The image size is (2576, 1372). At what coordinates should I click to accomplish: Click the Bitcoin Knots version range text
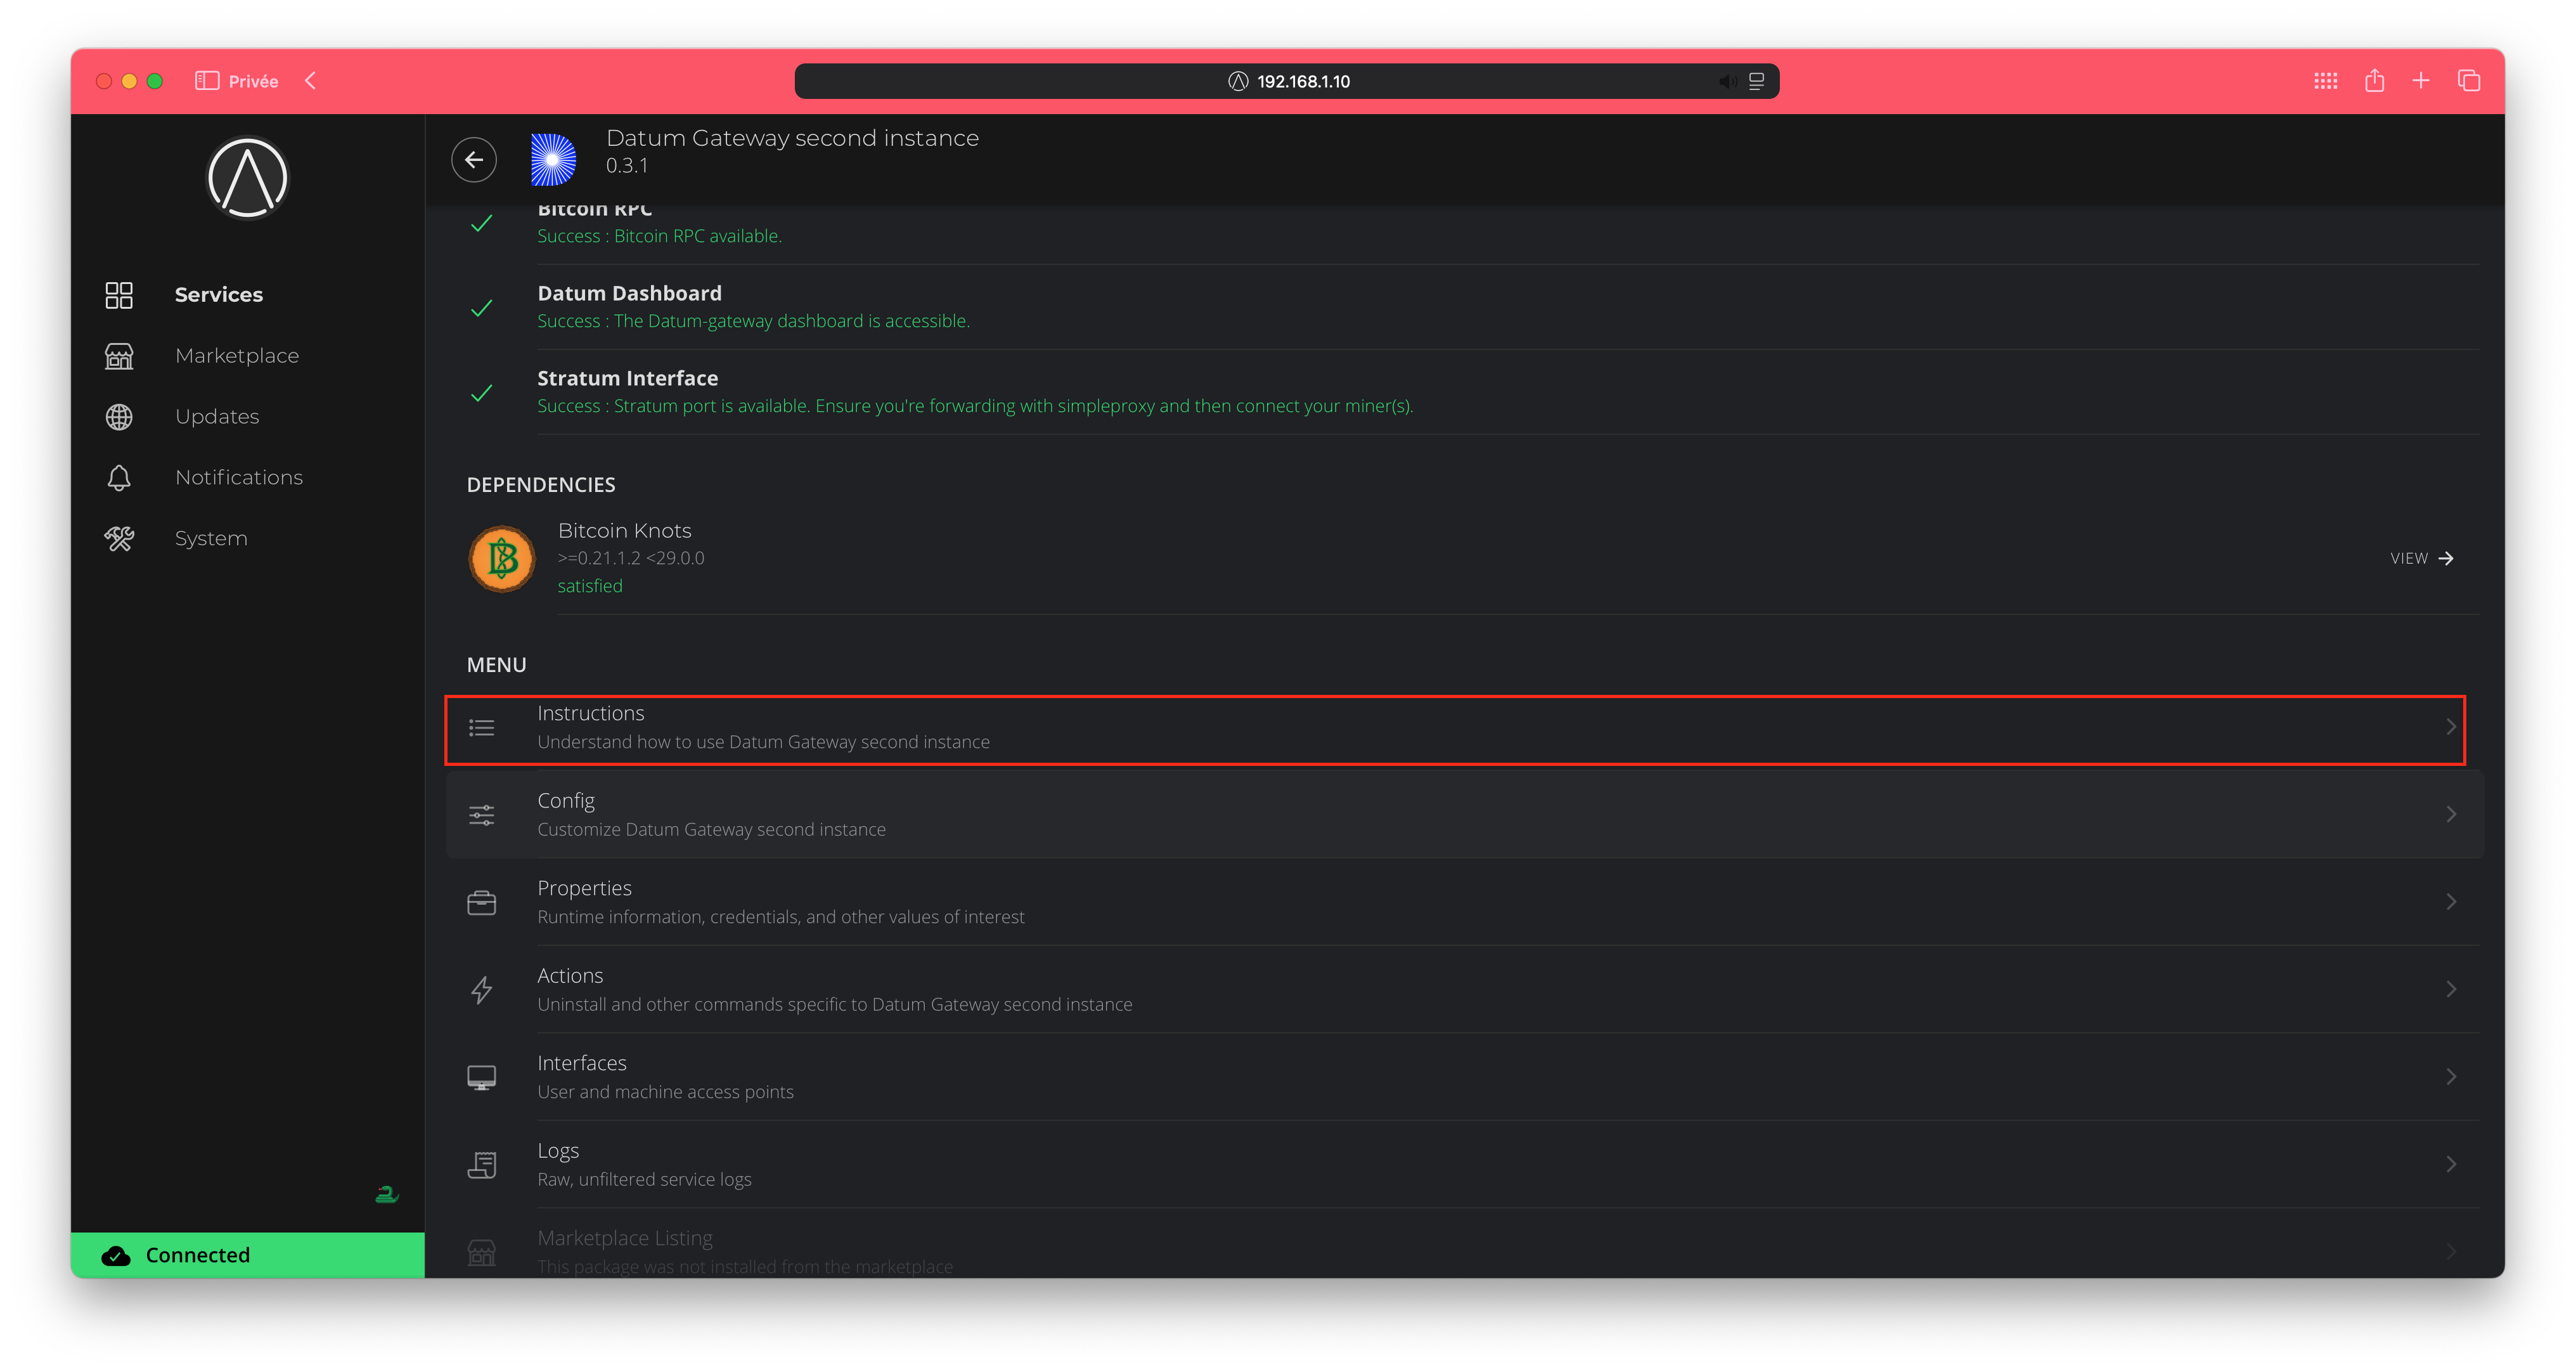pos(631,558)
